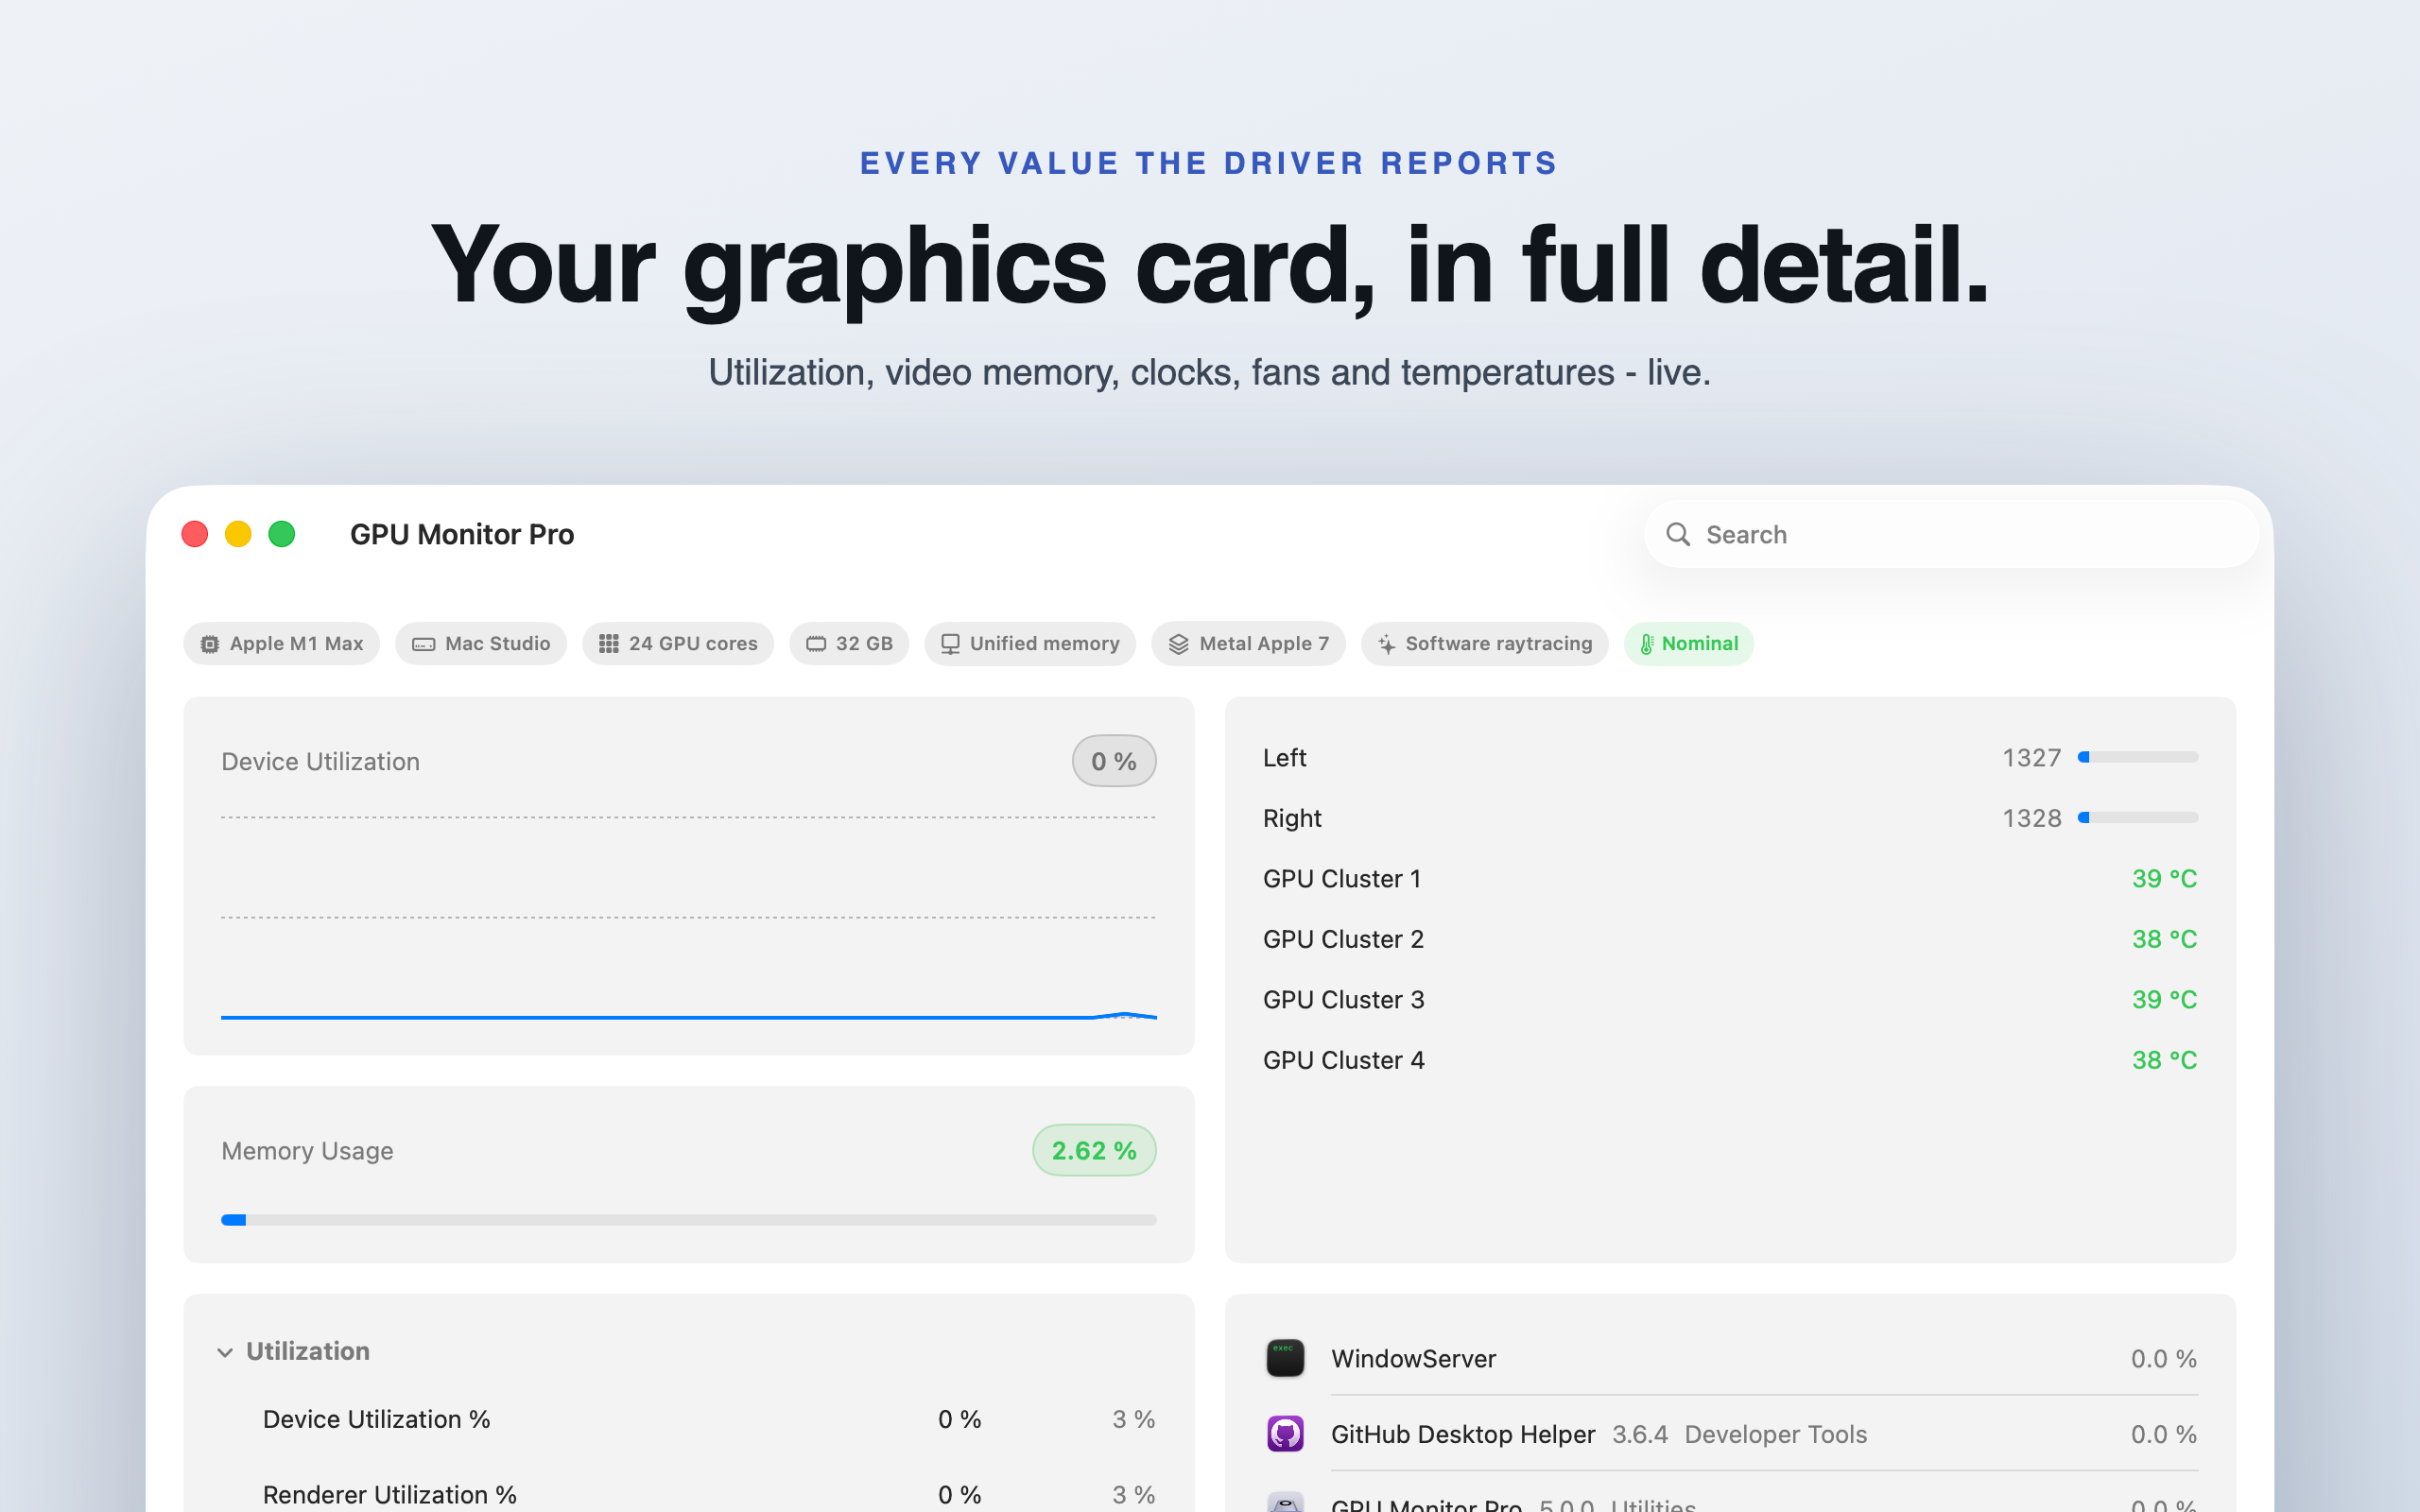Click the 2.62 % memory usage badge
This screenshot has height=1512, width=2420.
pos(1094,1150)
